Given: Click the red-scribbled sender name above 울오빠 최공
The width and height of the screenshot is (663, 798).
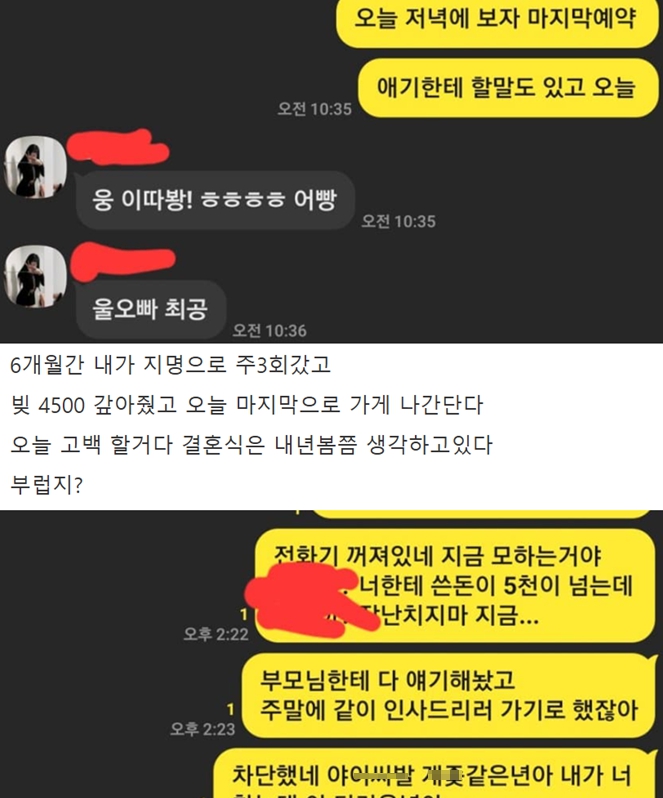Looking at the screenshot, I should [x=122, y=261].
